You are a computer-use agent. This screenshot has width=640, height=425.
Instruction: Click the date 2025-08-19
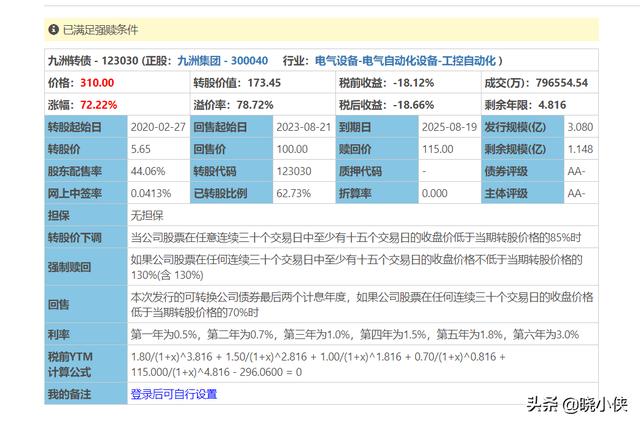tap(449, 127)
